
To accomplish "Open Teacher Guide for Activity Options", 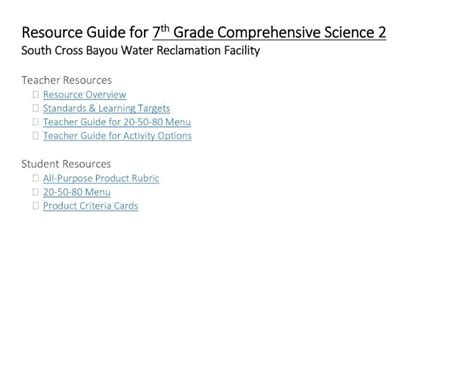I will 117,136.
